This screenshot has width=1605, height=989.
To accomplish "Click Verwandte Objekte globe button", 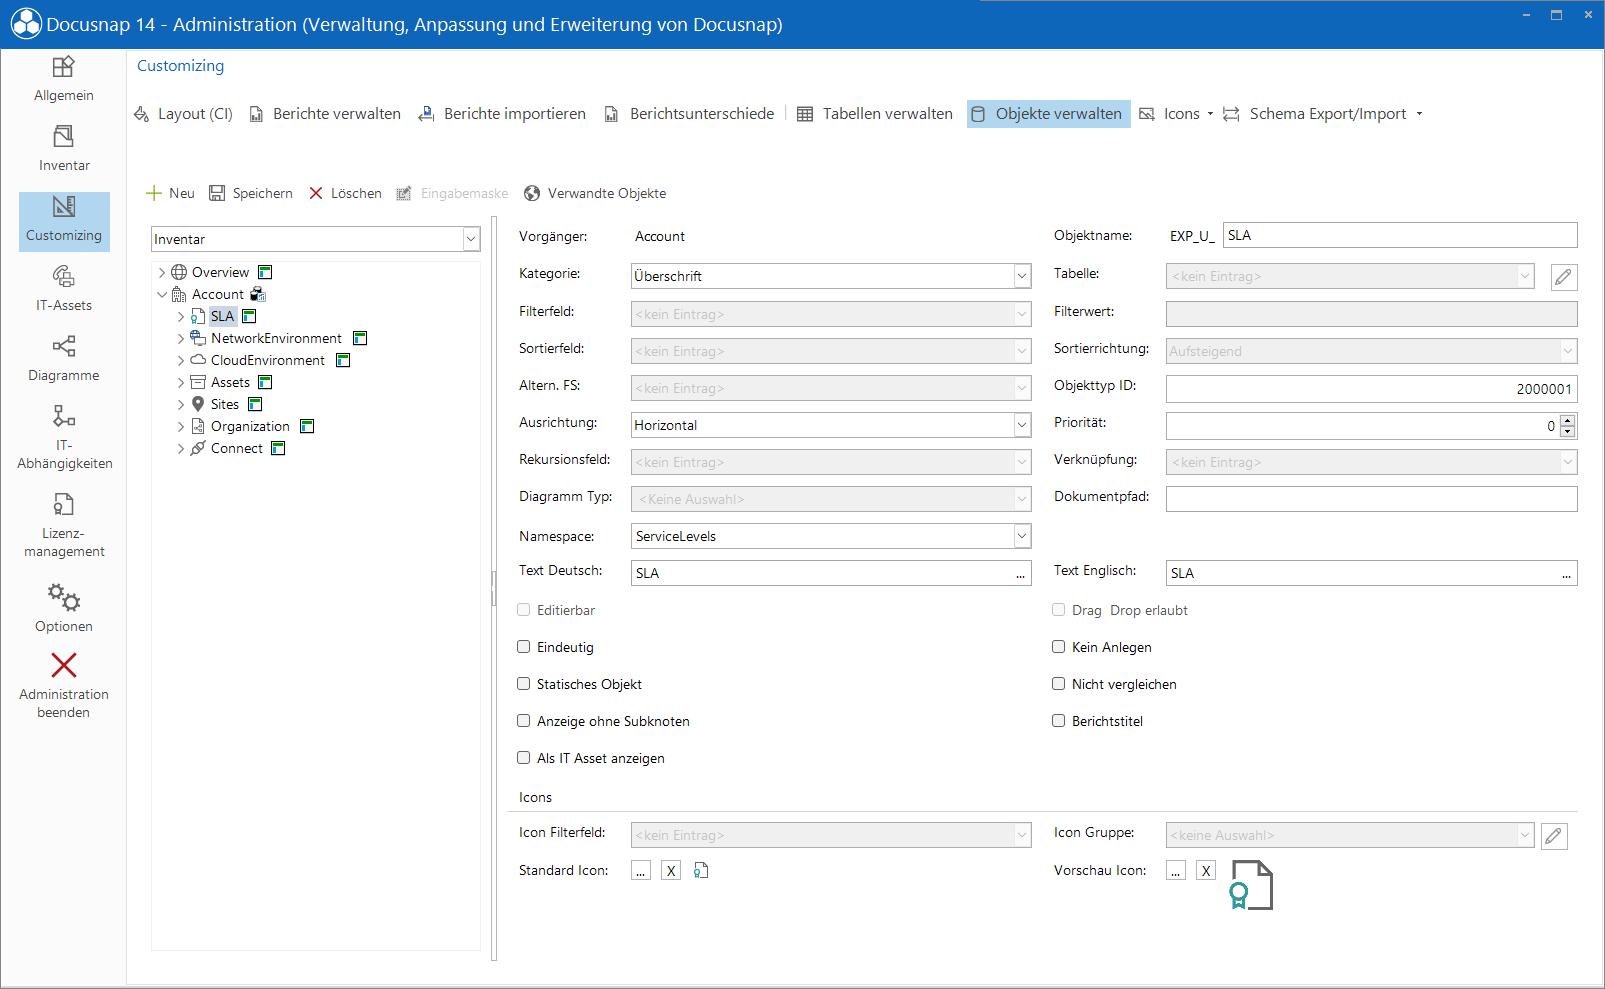I will pos(595,193).
